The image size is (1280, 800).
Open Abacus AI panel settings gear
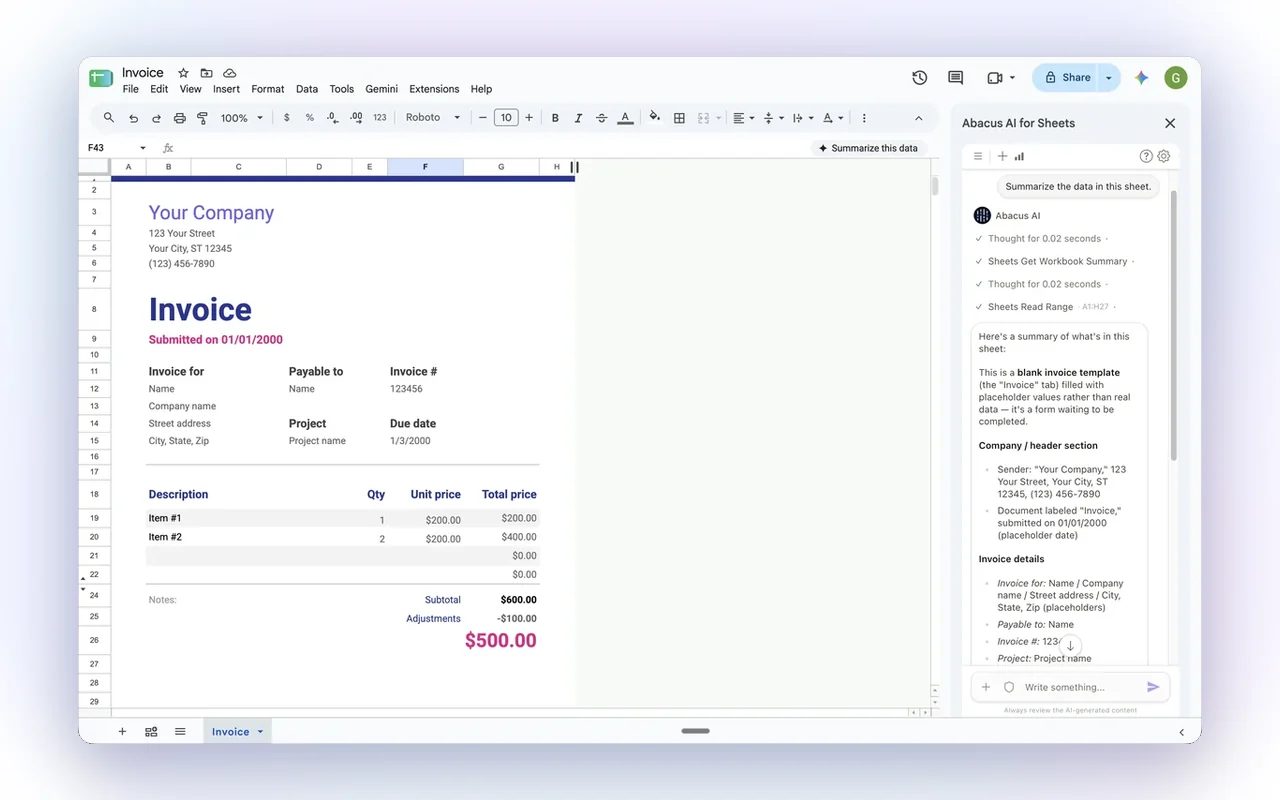1164,156
